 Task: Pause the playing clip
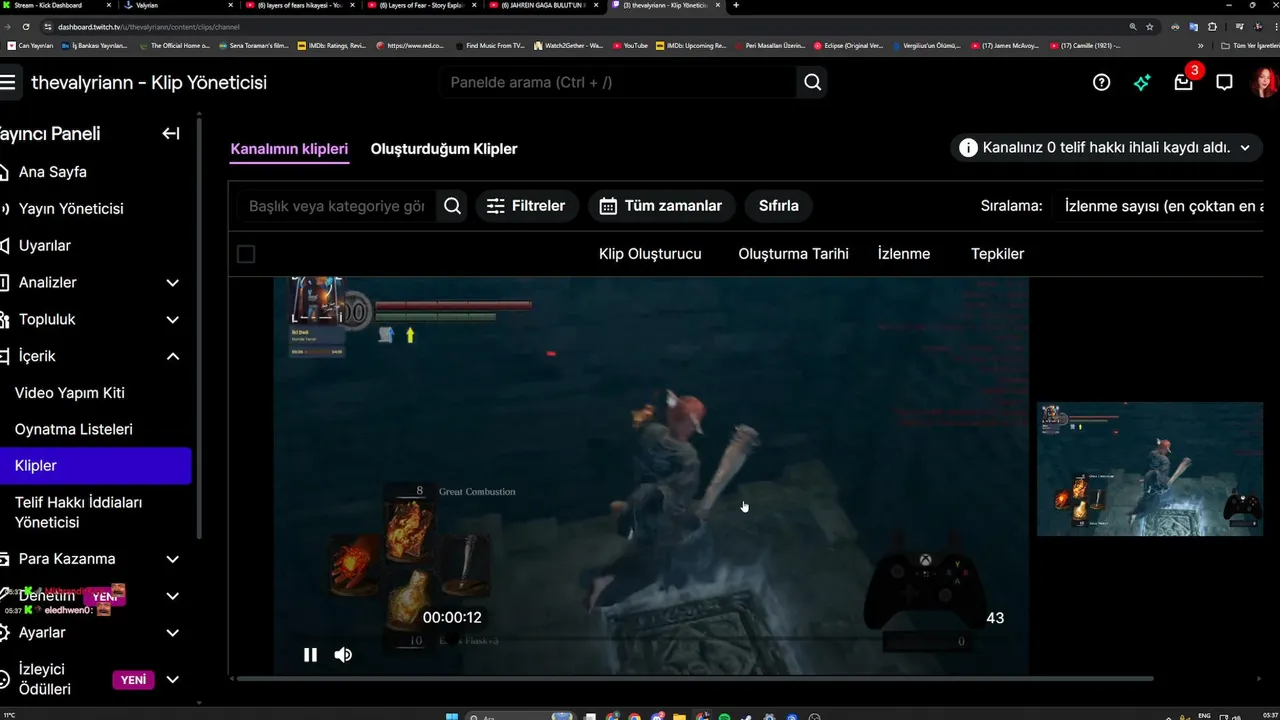pos(310,655)
